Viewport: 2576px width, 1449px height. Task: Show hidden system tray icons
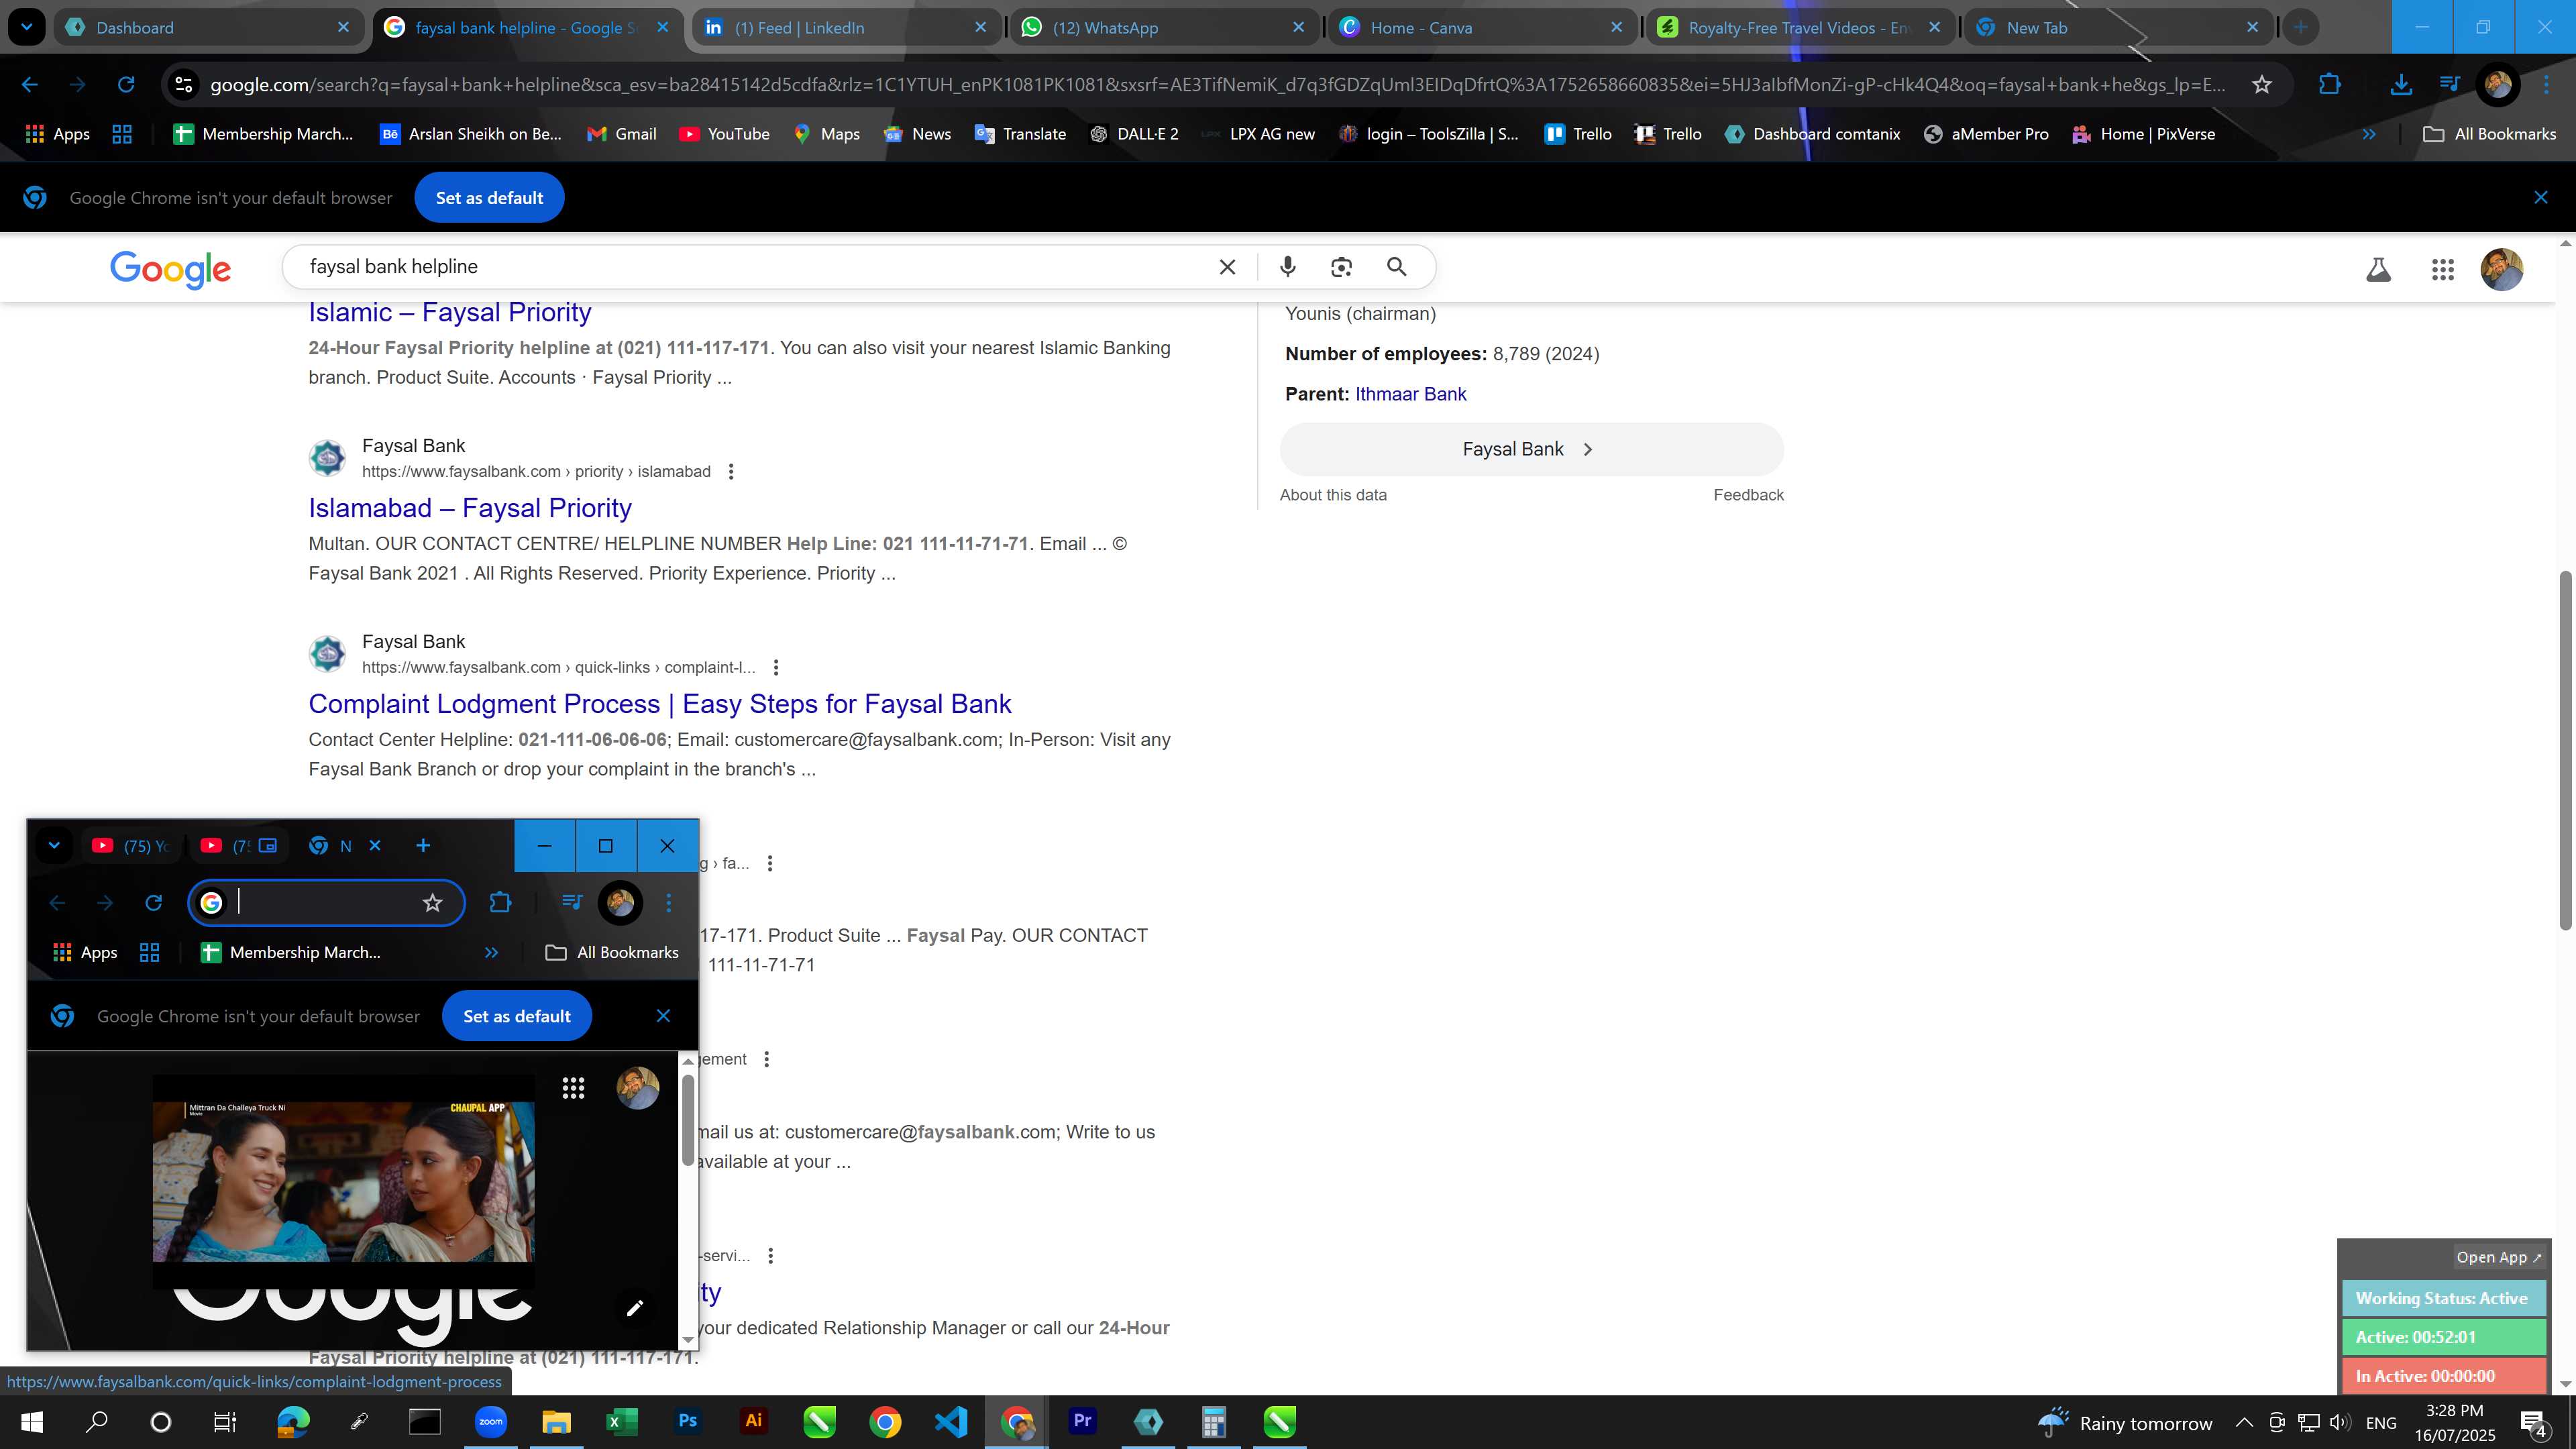click(2243, 1422)
